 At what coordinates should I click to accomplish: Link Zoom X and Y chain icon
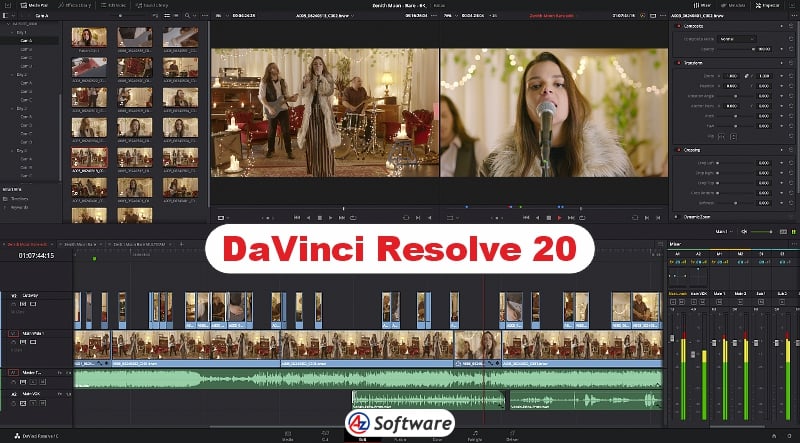click(x=746, y=76)
